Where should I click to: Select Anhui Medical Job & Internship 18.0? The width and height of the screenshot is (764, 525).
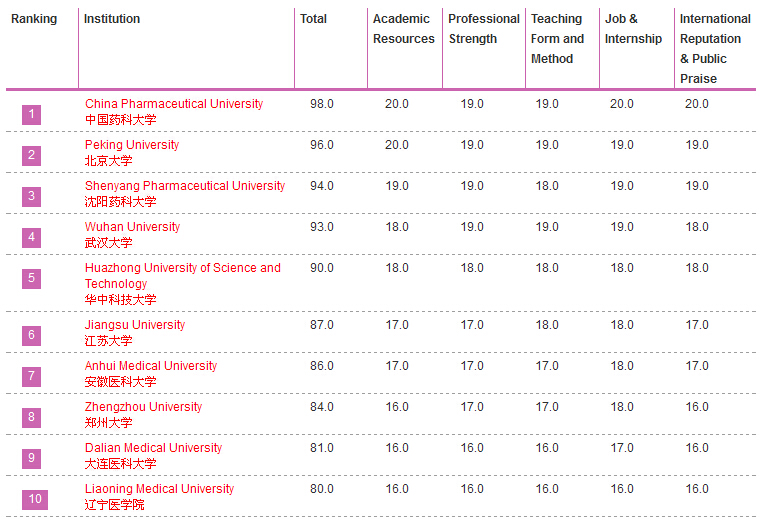point(622,366)
